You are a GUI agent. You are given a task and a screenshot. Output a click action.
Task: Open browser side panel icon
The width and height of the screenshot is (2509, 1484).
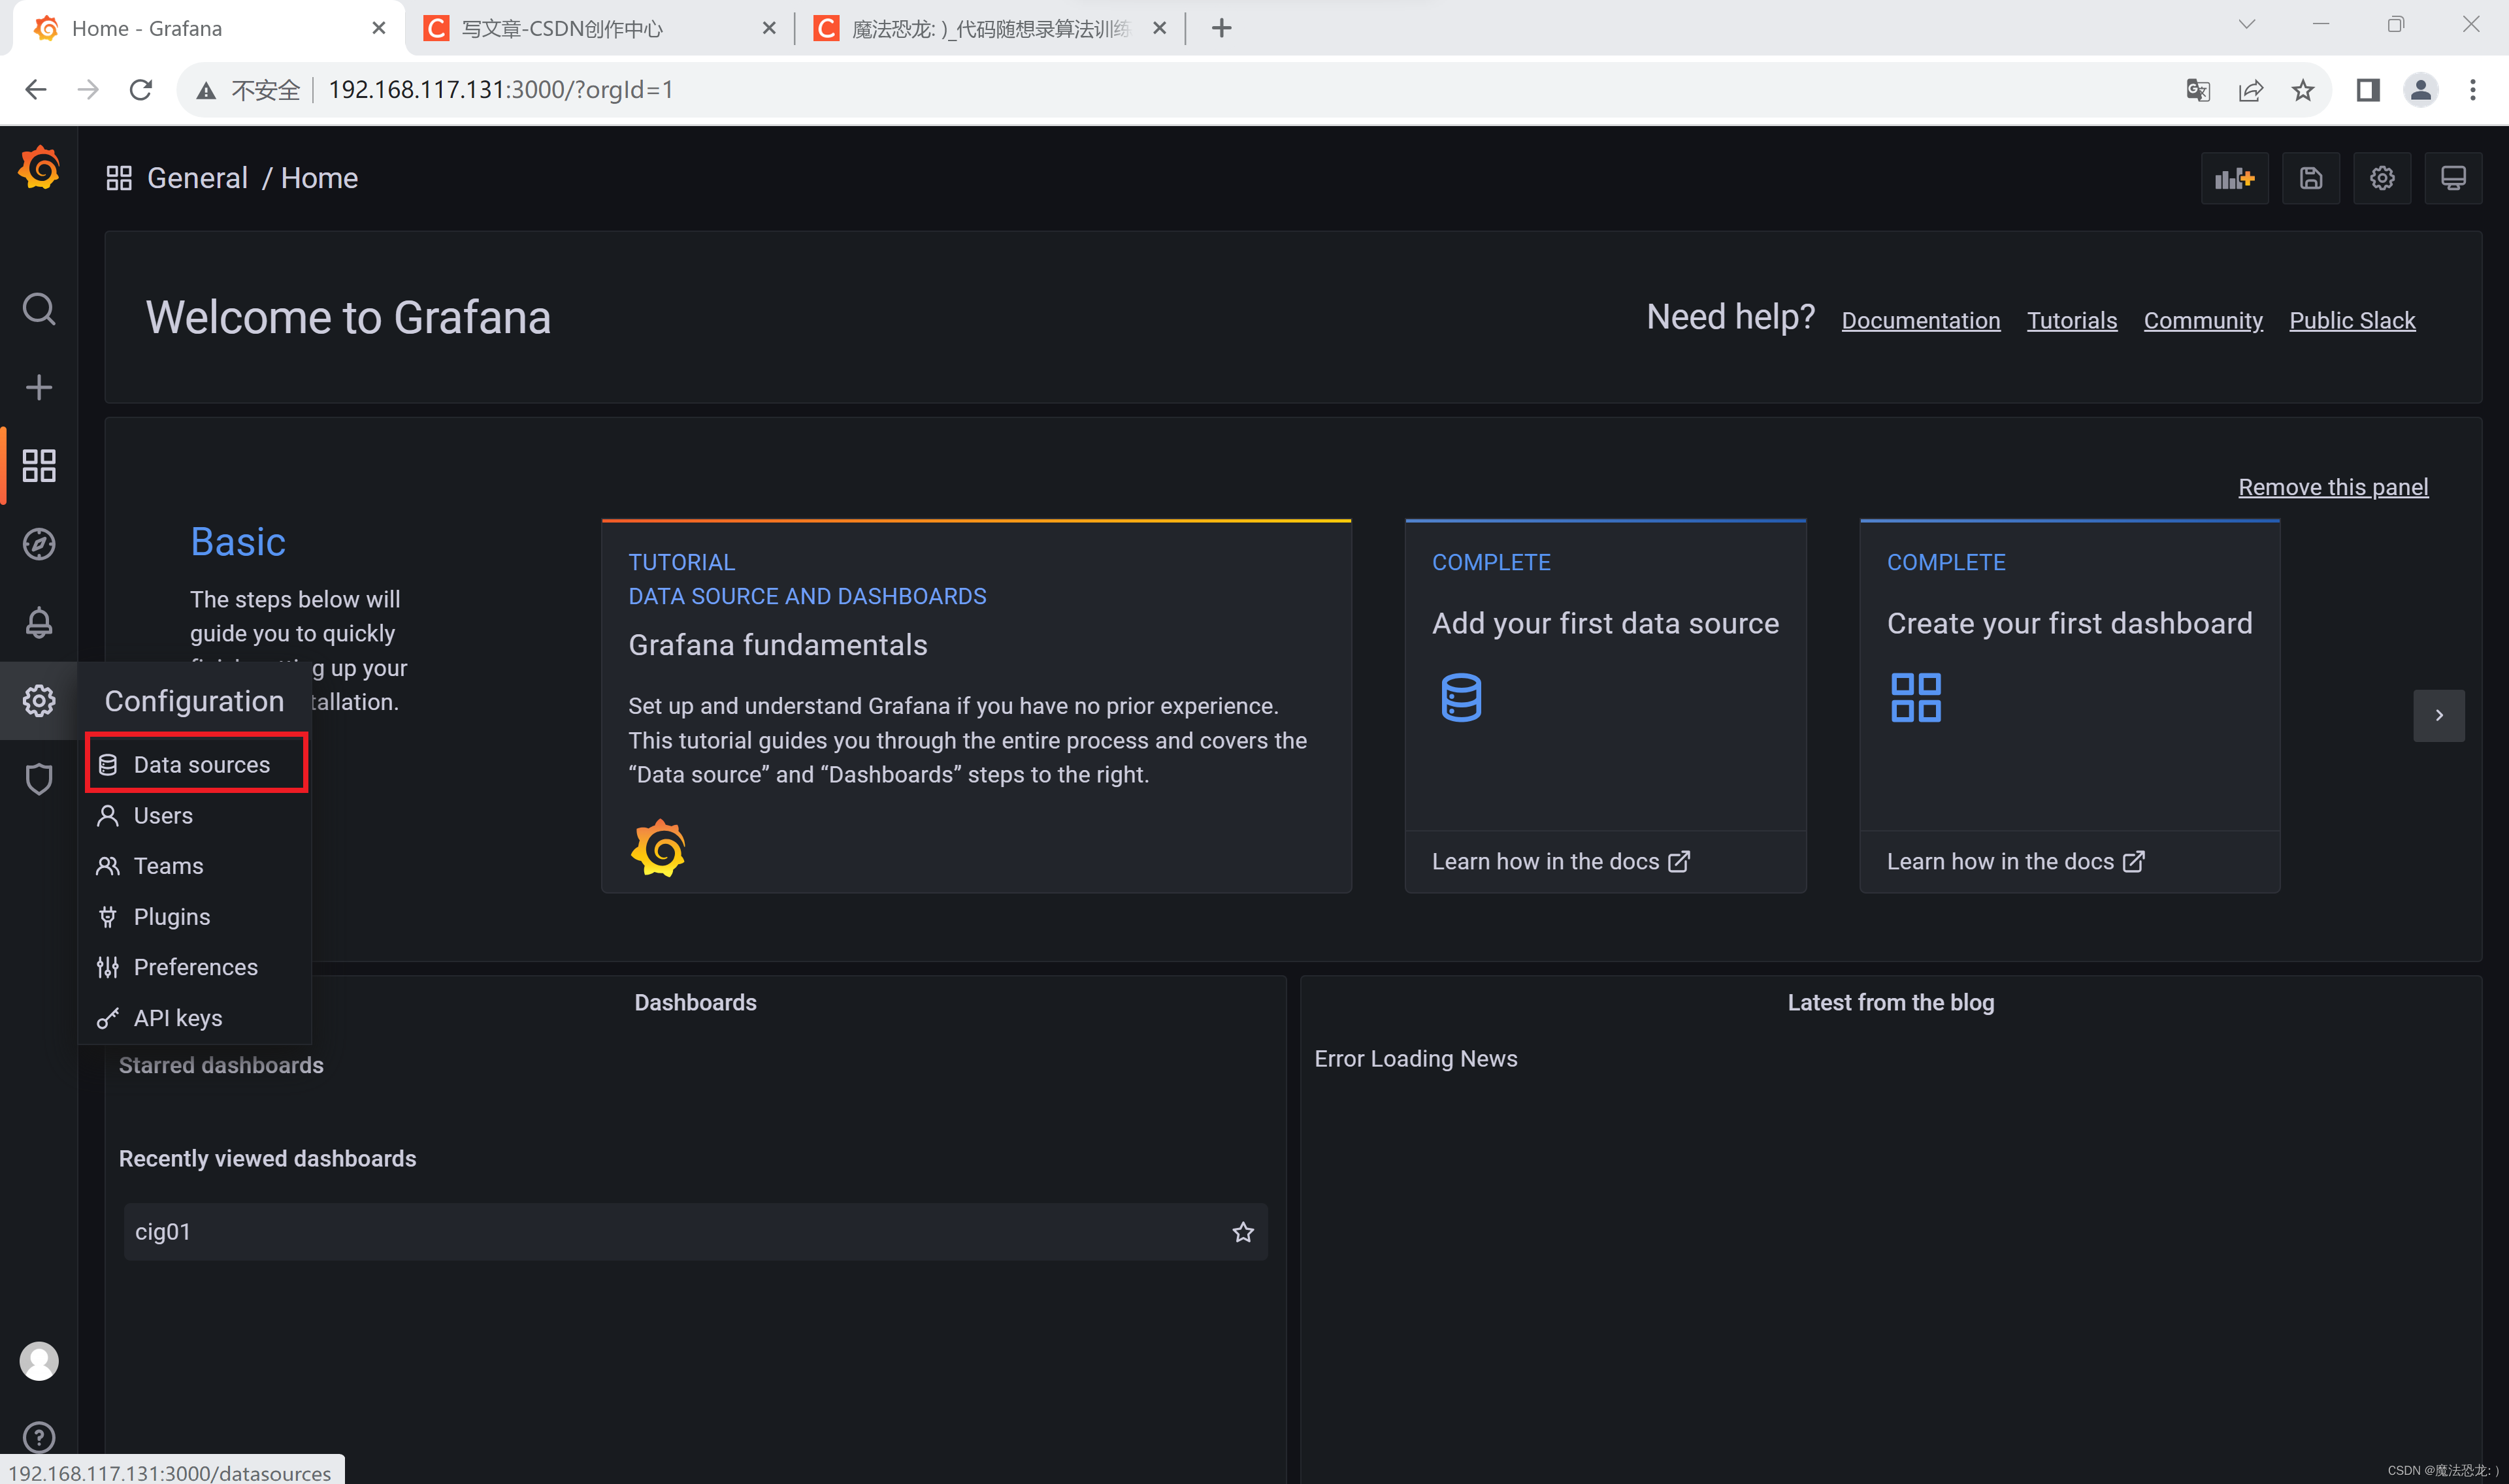coord(2367,90)
